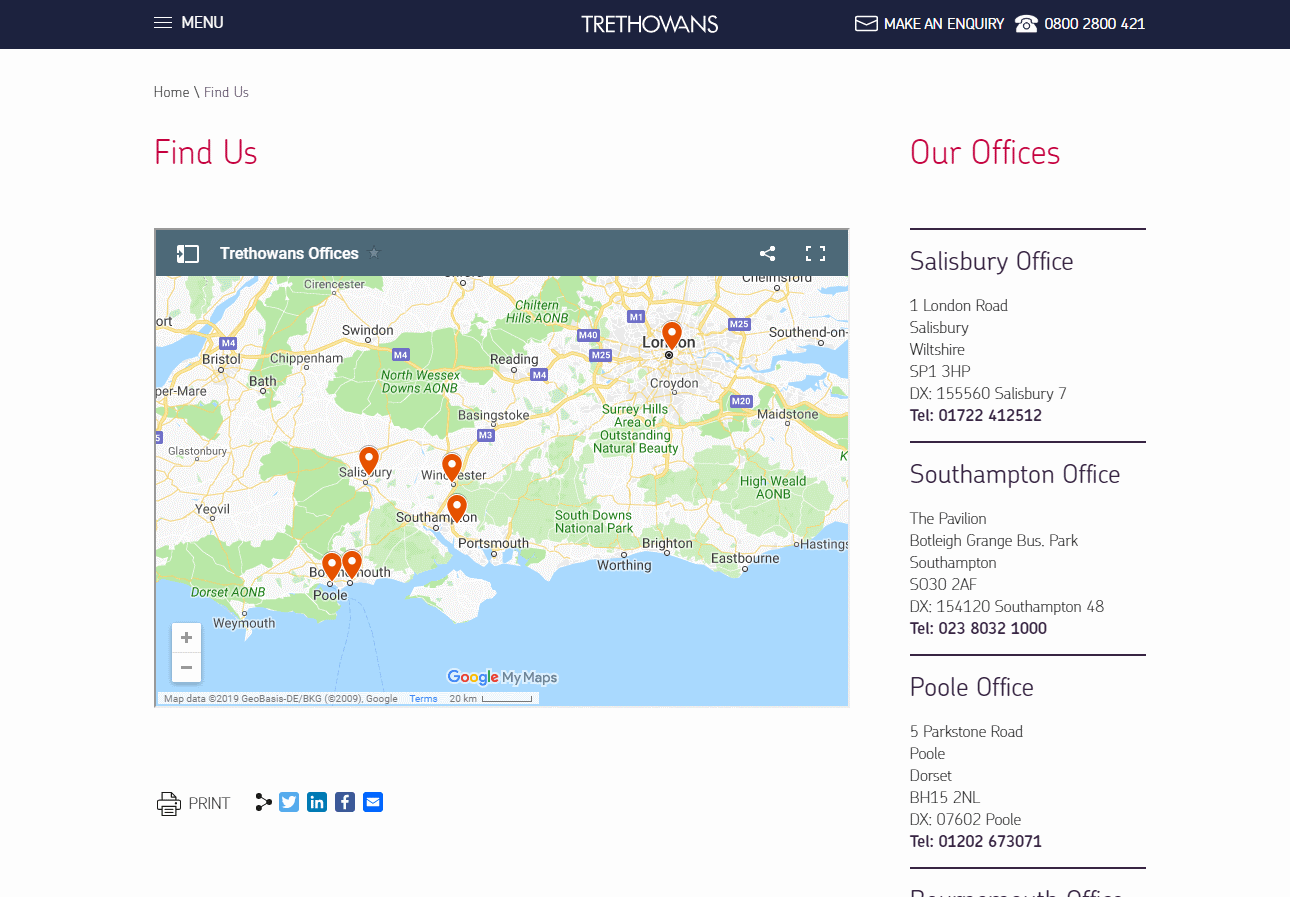
Task: Share page via email icon
Action: 373,802
